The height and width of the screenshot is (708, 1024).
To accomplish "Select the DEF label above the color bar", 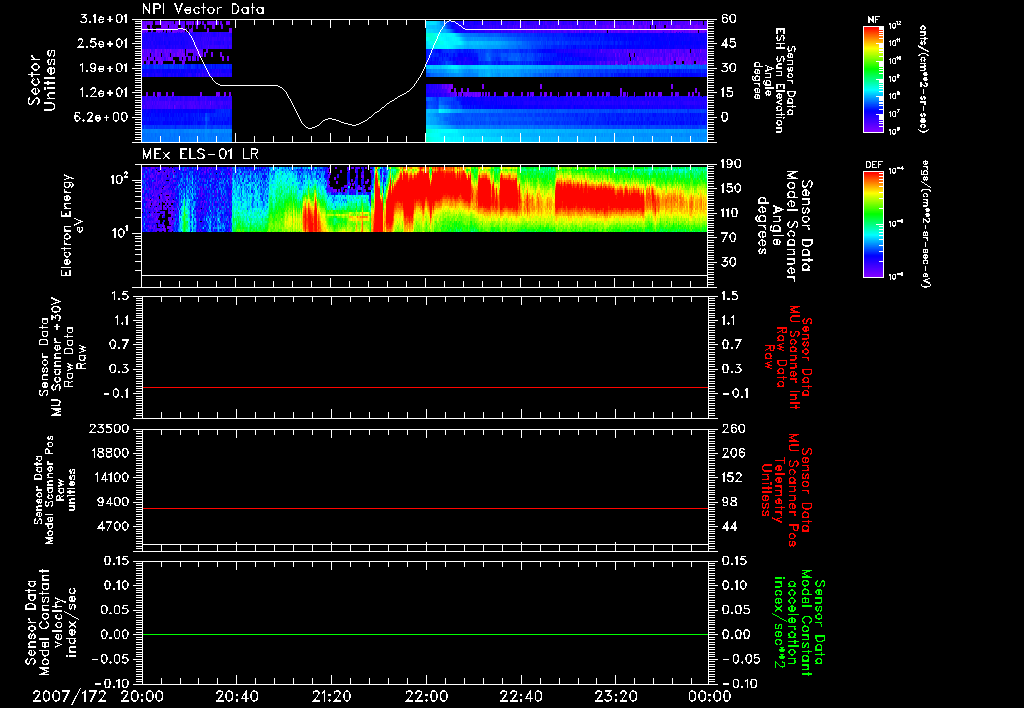I will (873, 165).
